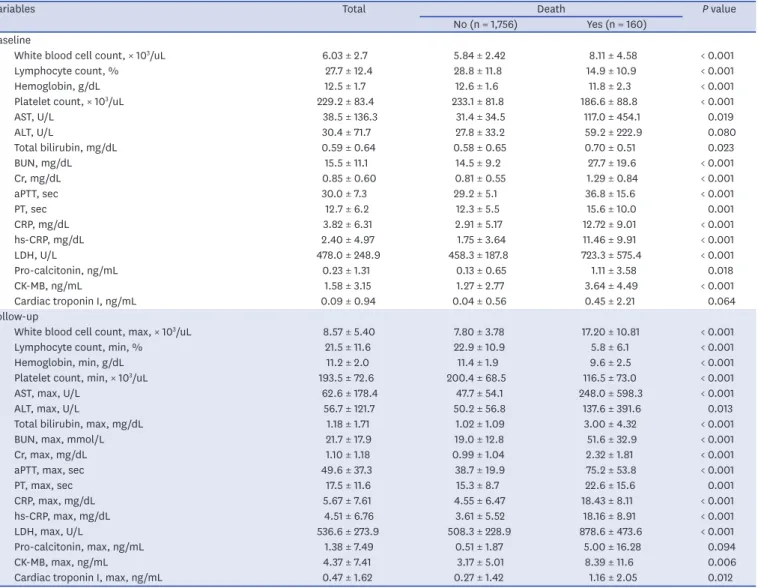Select the 'CRP, mg/dL' row label
The width and height of the screenshot is (758, 588).
(x=42, y=225)
